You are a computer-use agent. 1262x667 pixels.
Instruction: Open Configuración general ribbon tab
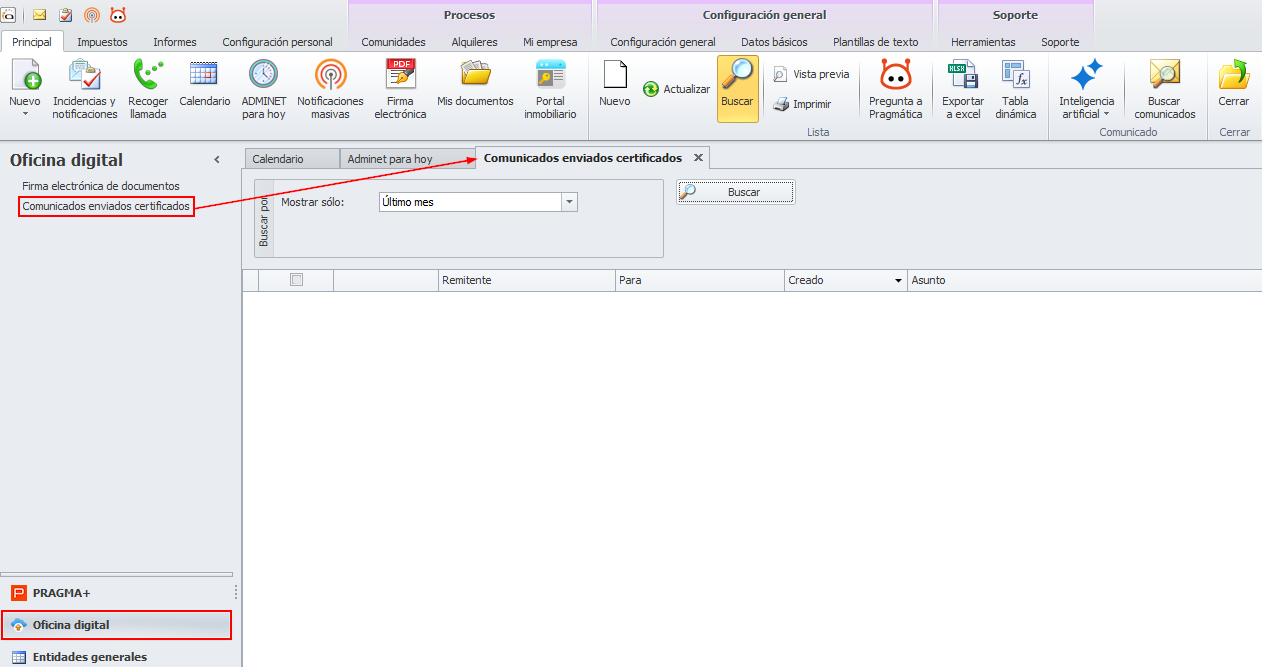(663, 42)
